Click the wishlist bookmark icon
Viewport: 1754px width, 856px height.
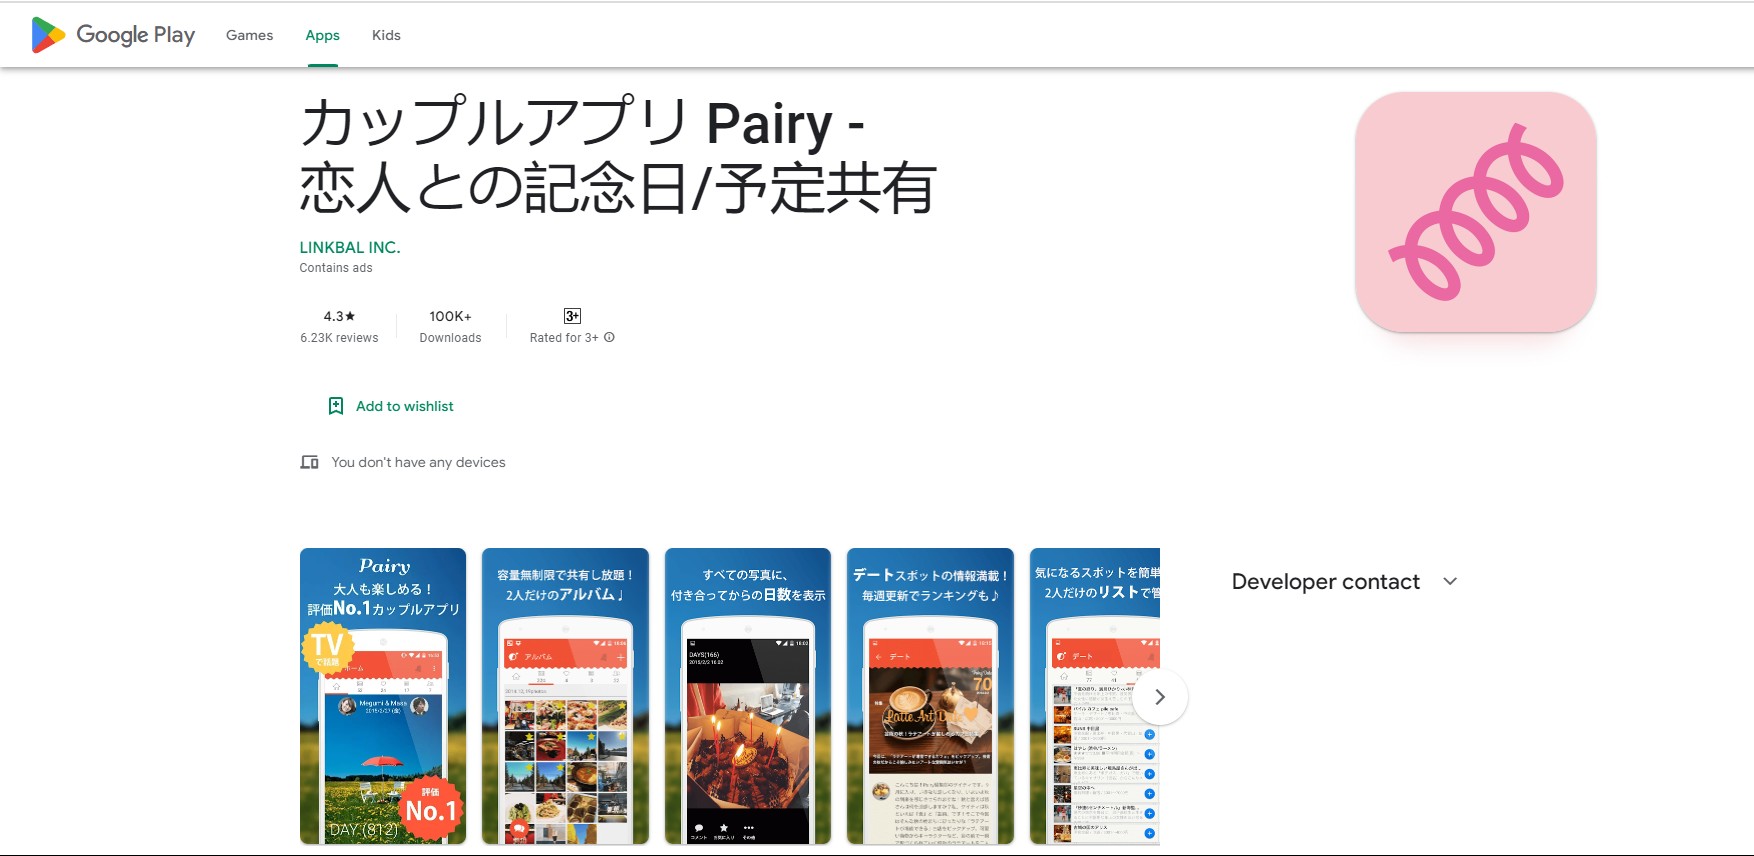(x=336, y=406)
